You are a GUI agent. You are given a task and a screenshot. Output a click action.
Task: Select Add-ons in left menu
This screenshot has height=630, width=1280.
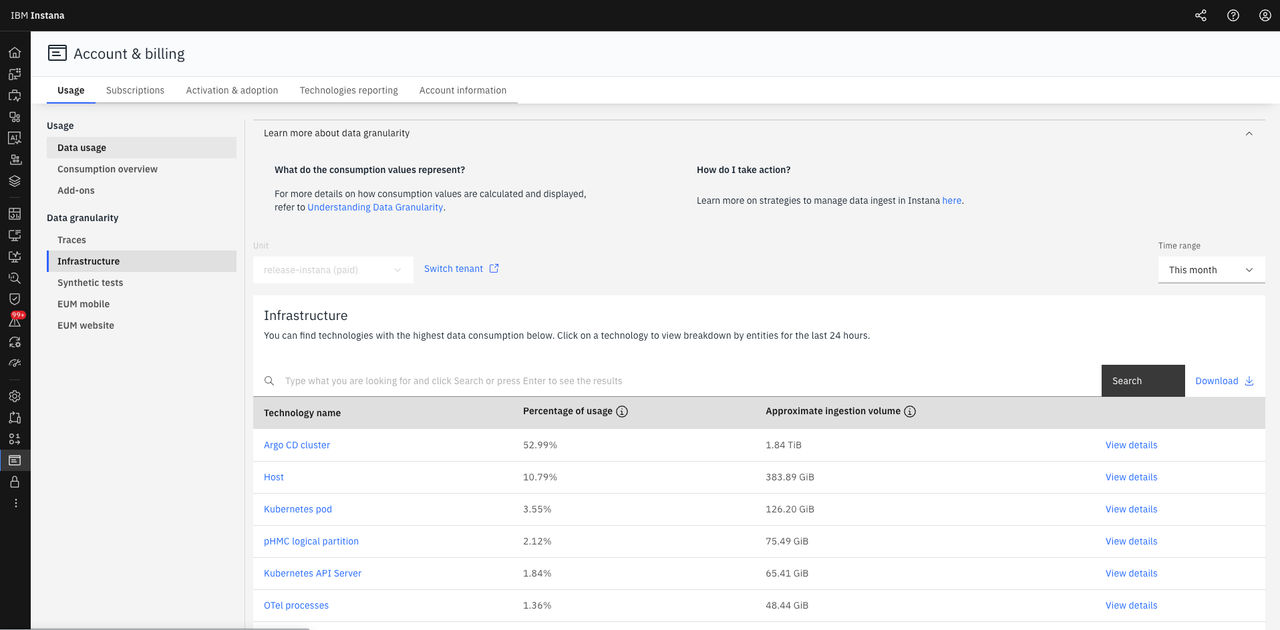click(142, 190)
